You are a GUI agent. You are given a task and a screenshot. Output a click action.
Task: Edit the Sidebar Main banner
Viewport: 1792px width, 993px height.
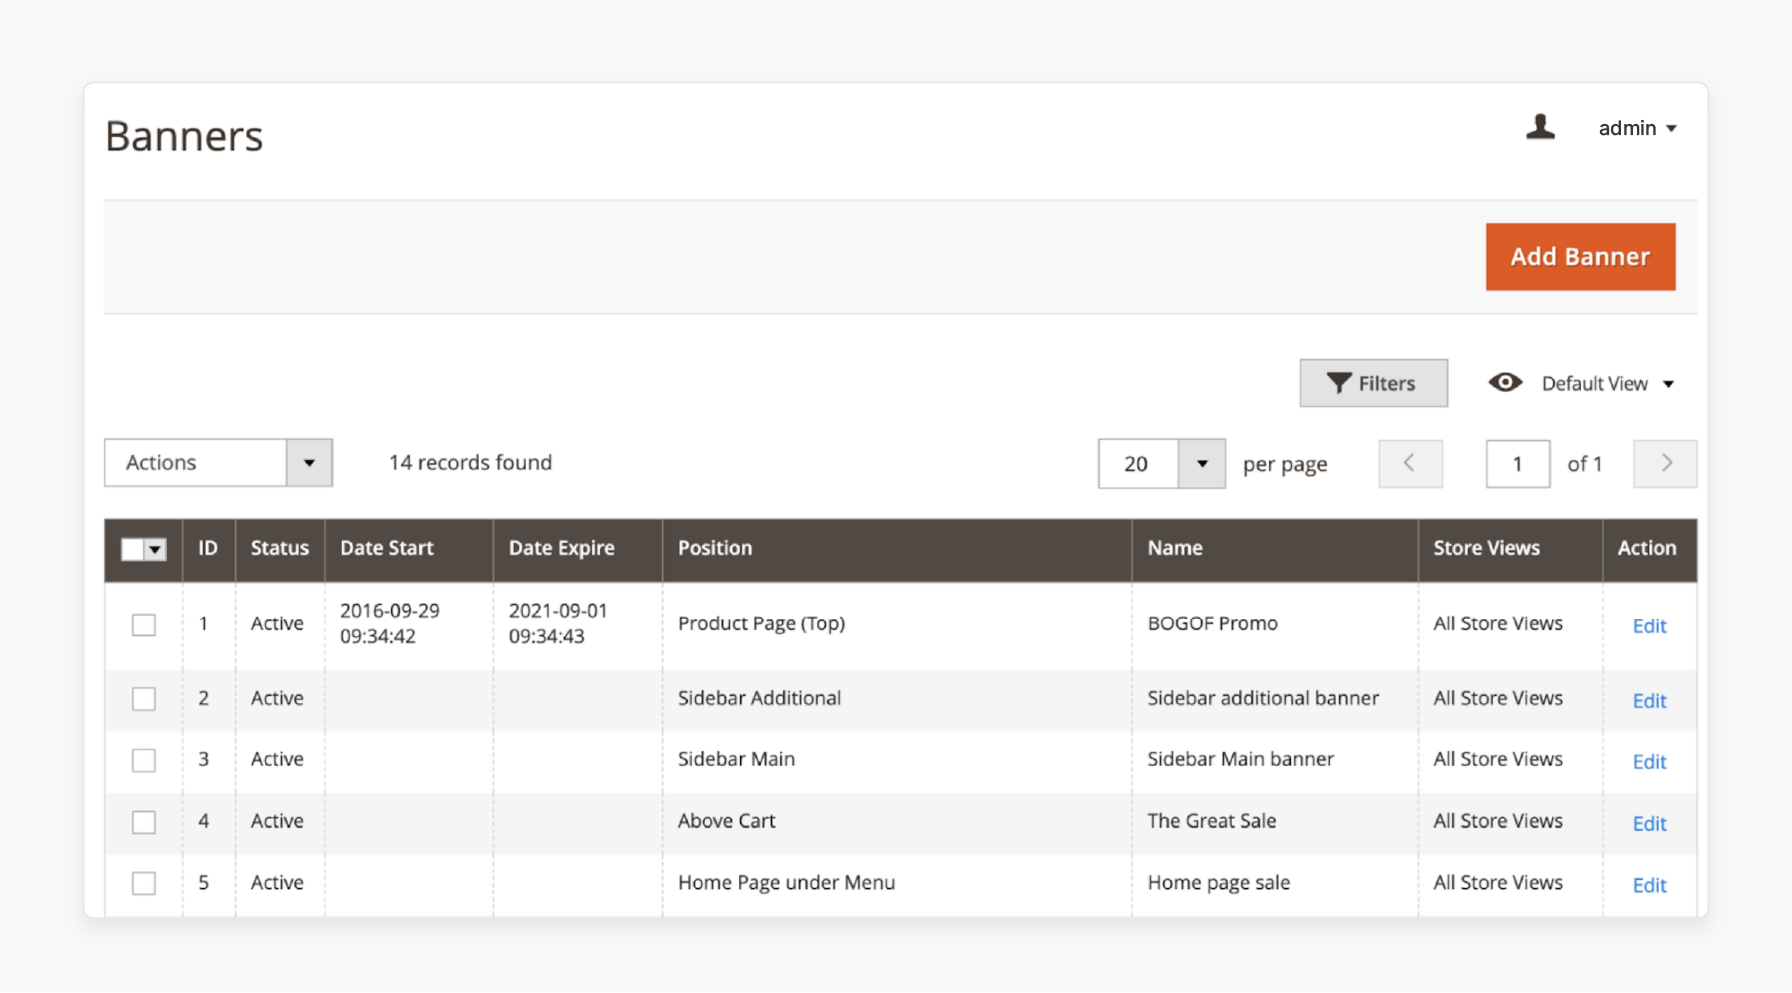tap(1649, 762)
